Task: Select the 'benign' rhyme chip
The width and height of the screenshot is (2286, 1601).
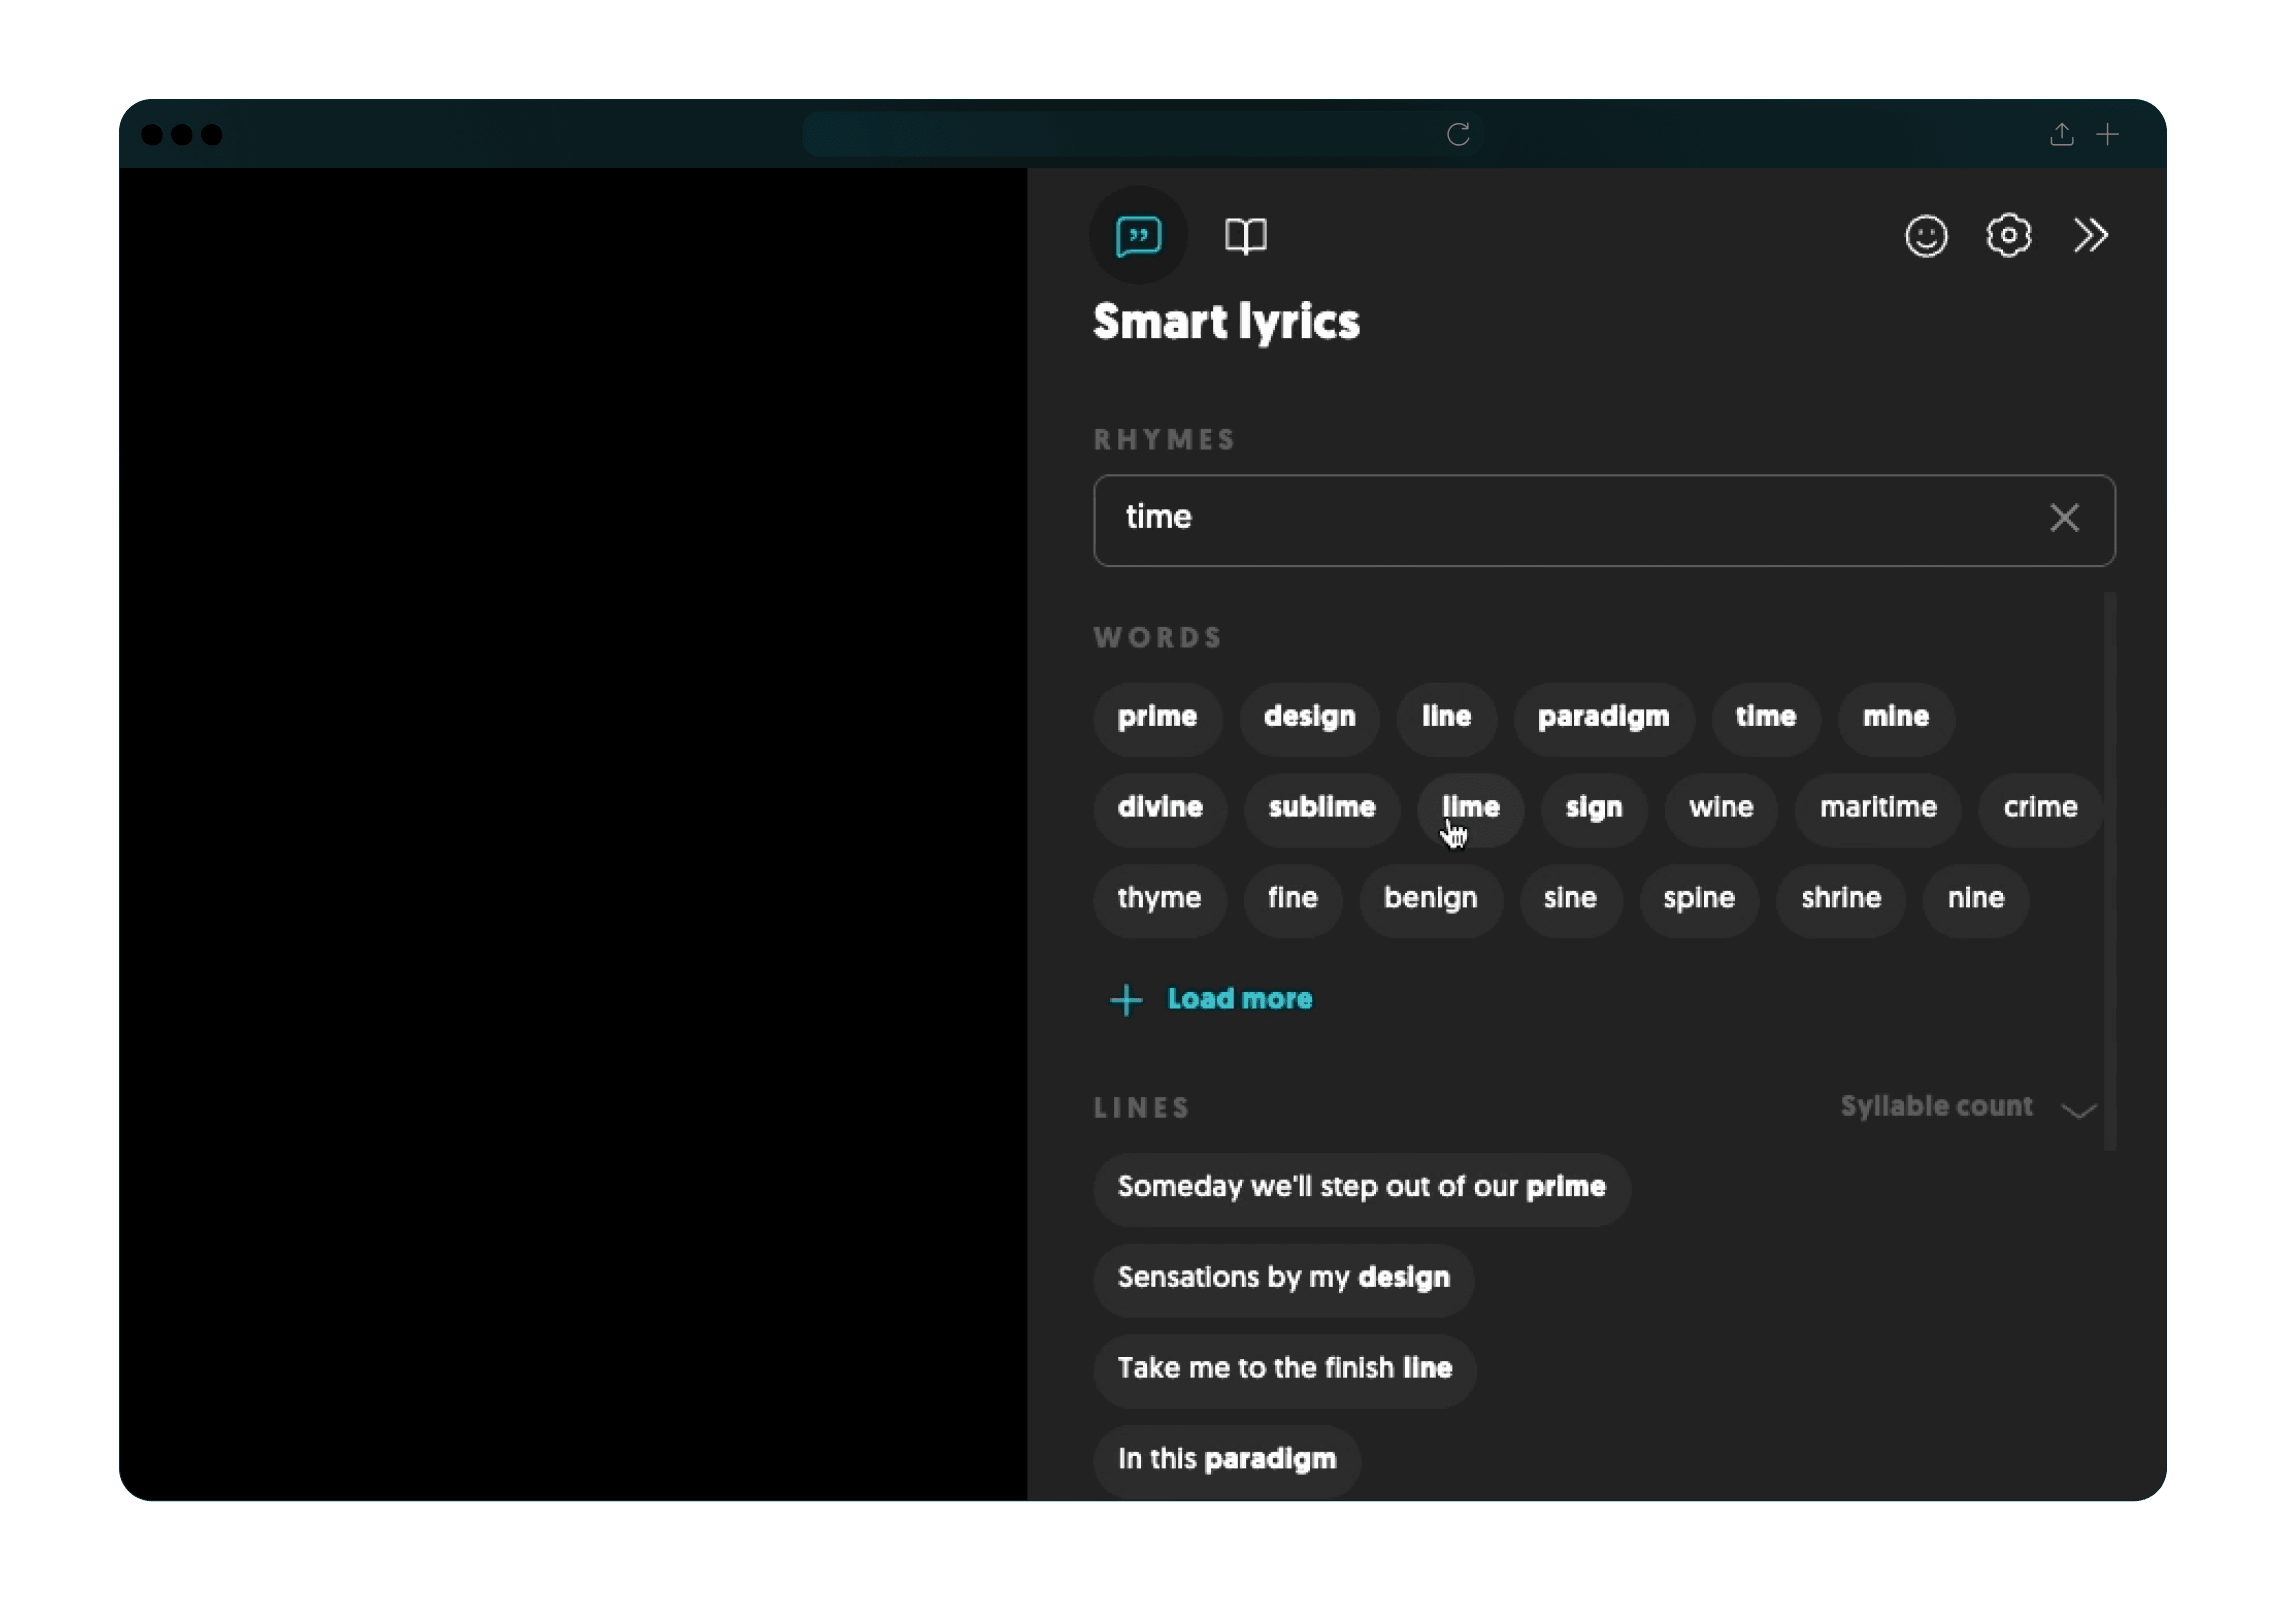Action: 1430,898
